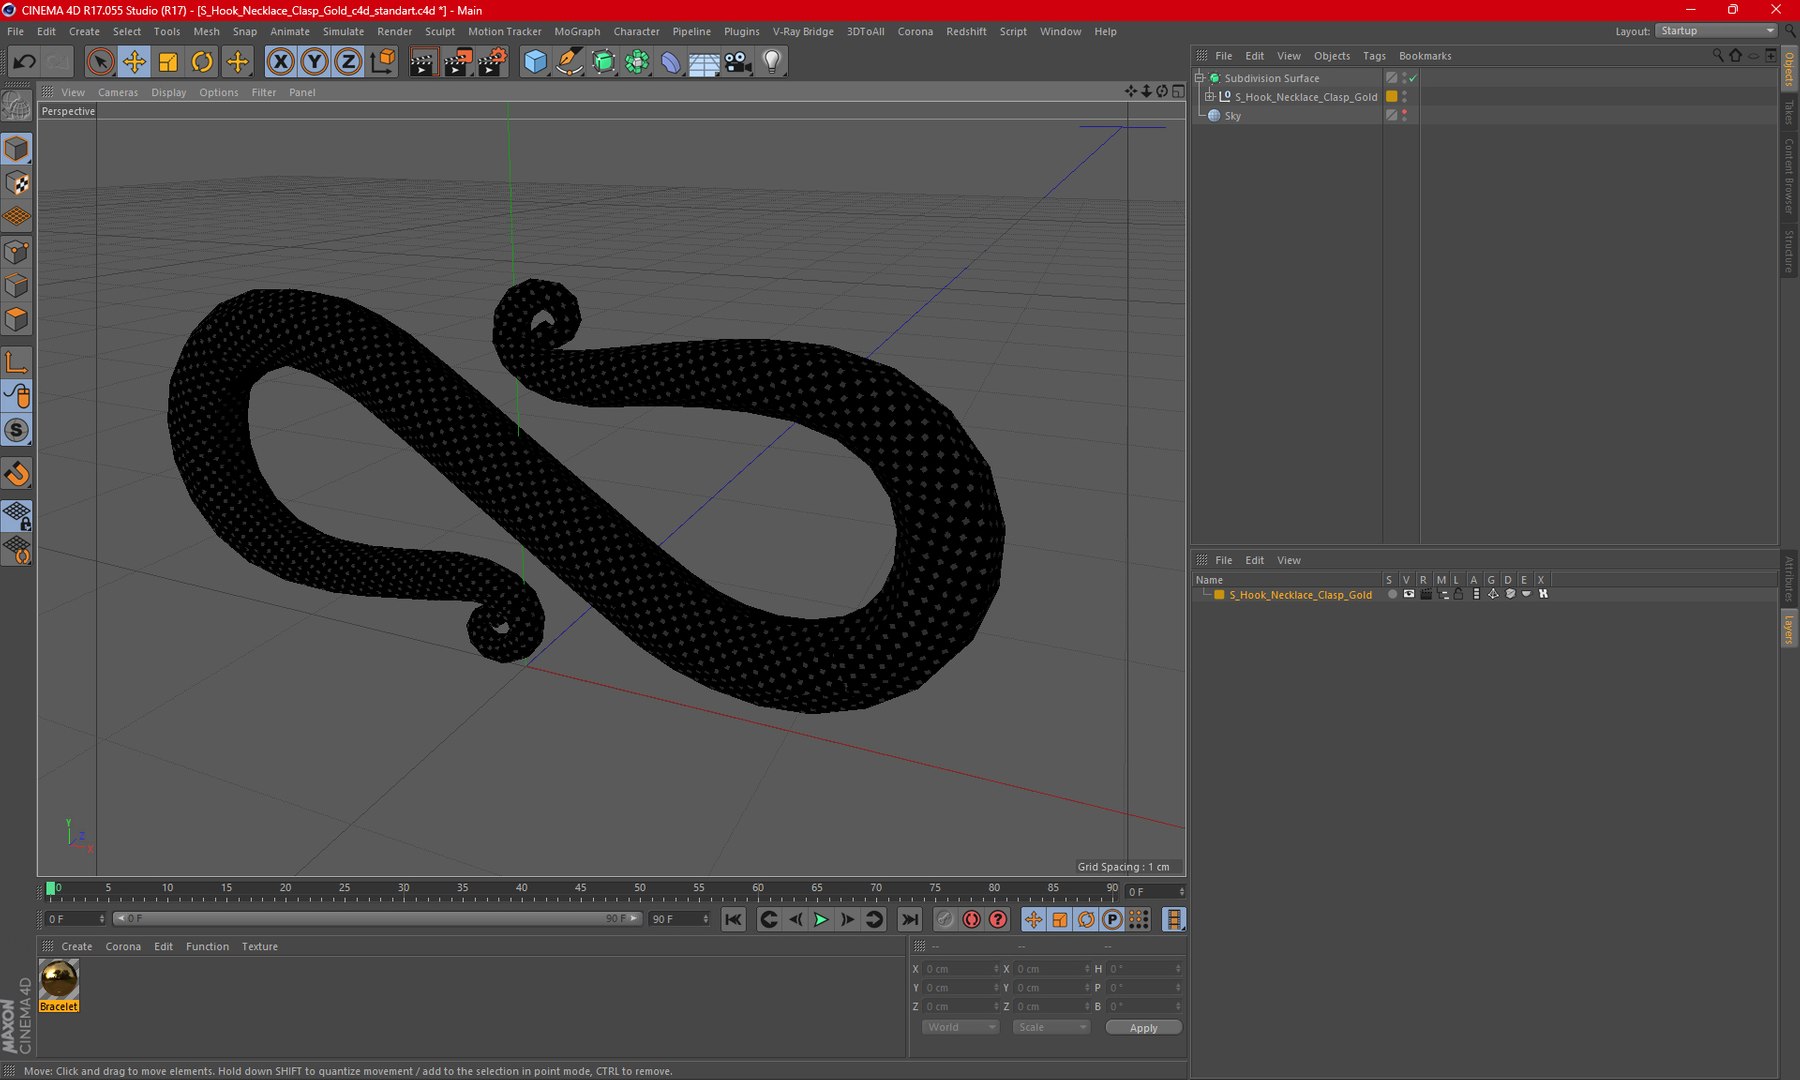This screenshot has width=1800, height=1080.
Task: Switch to Edges mode
Action: [17, 285]
